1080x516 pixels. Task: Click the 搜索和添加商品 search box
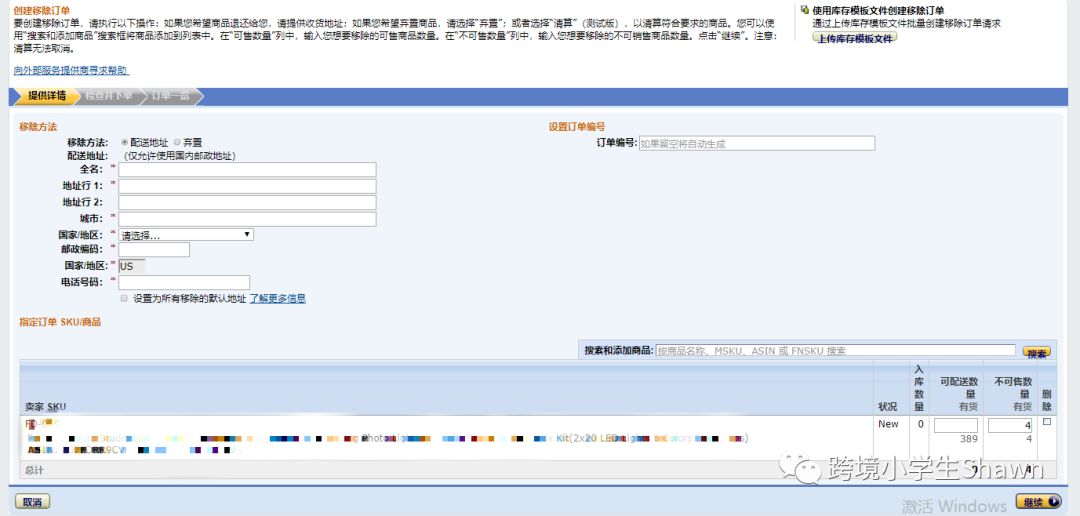click(835, 351)
